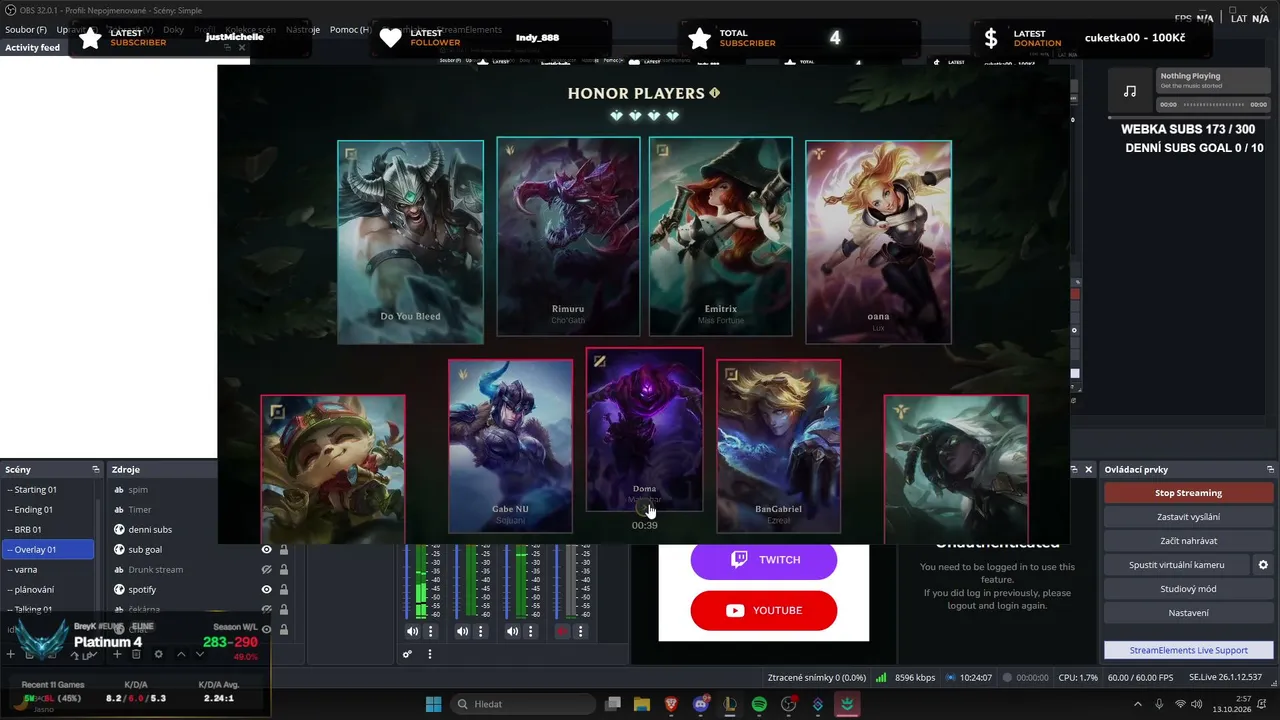Open virtual camera settings gear
This screenshot has width=1280, height=720.
pos(1263,565)
